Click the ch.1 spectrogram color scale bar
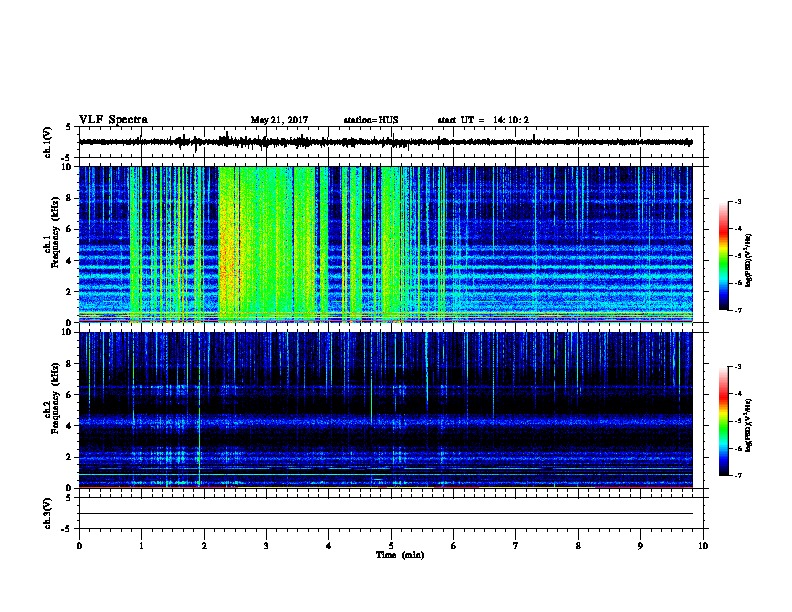Viewport: 792px width, 612px height. pos(723,256)
